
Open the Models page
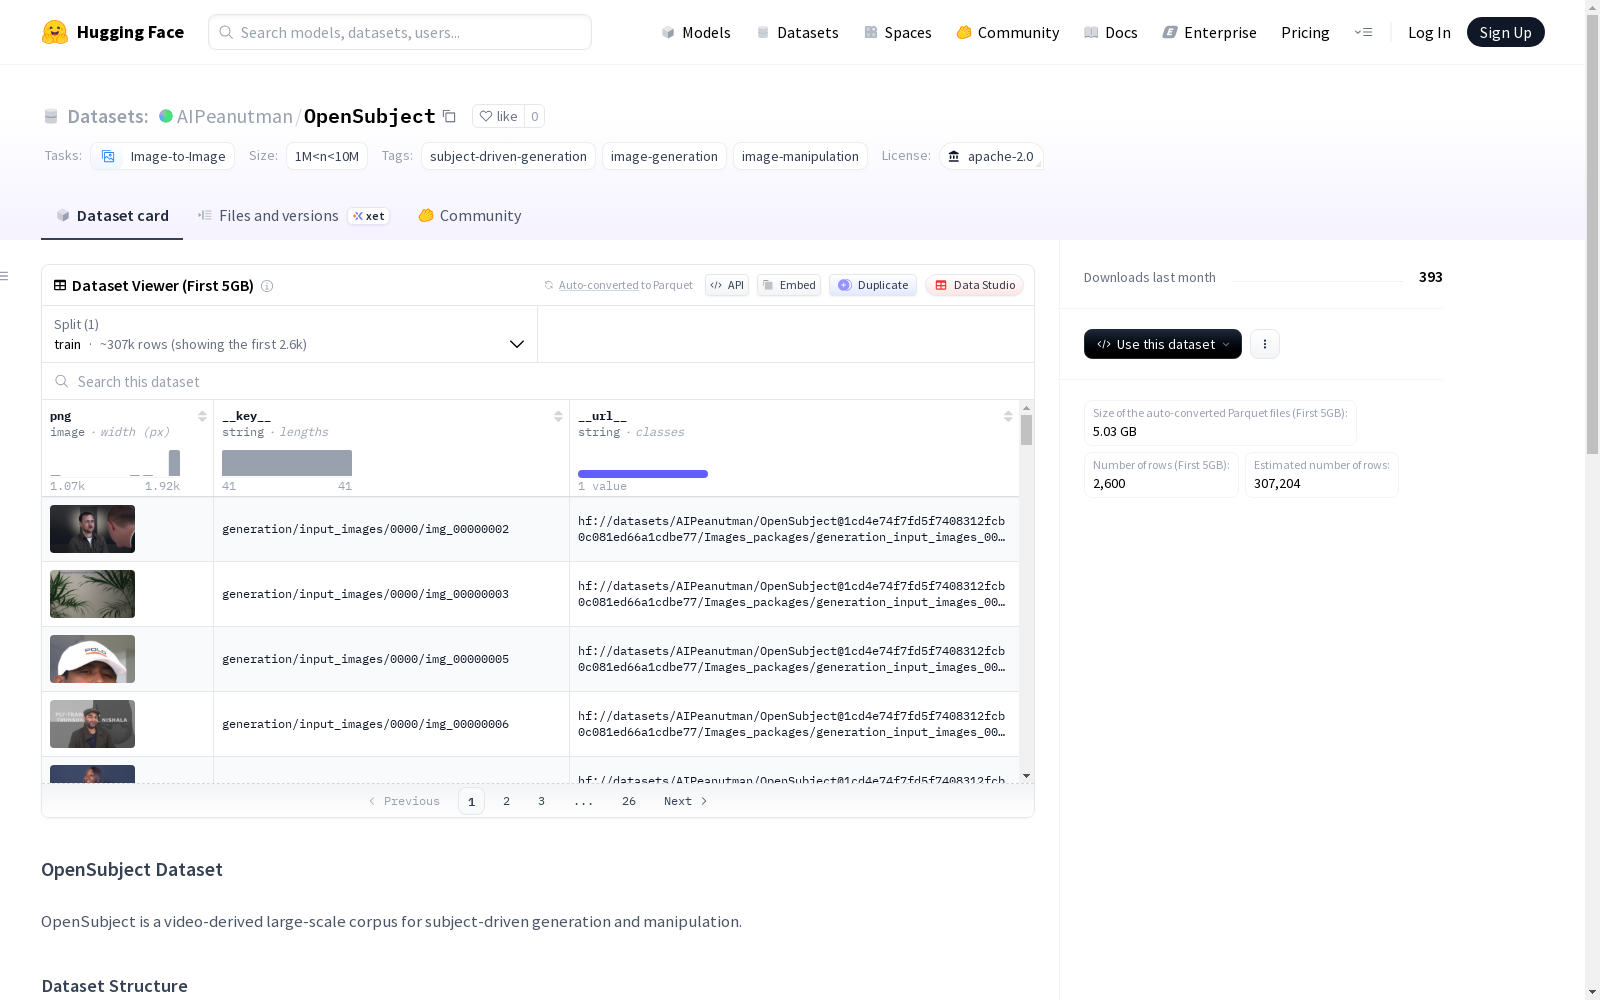click(696, 32)
